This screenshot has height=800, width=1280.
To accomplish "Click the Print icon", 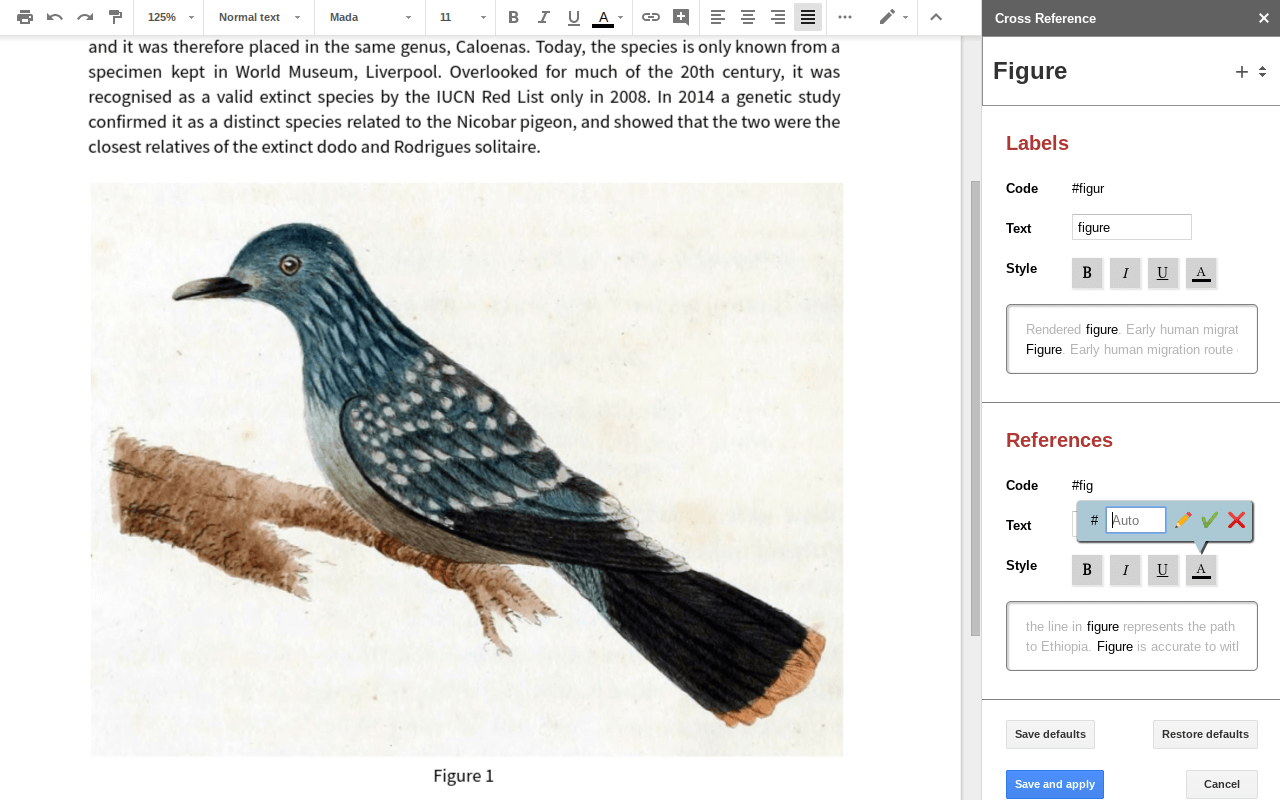I will click(24, 17).
